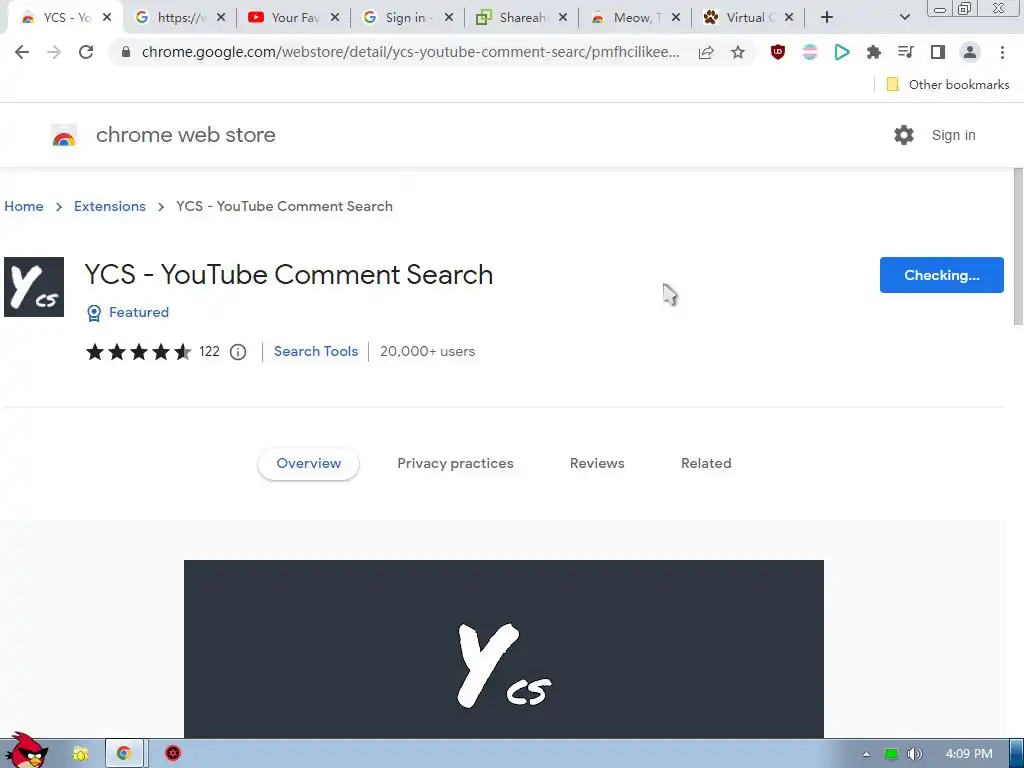This screenshot has height=768, width=1024.
Task: Select the Overview tab
Action: 308,464
